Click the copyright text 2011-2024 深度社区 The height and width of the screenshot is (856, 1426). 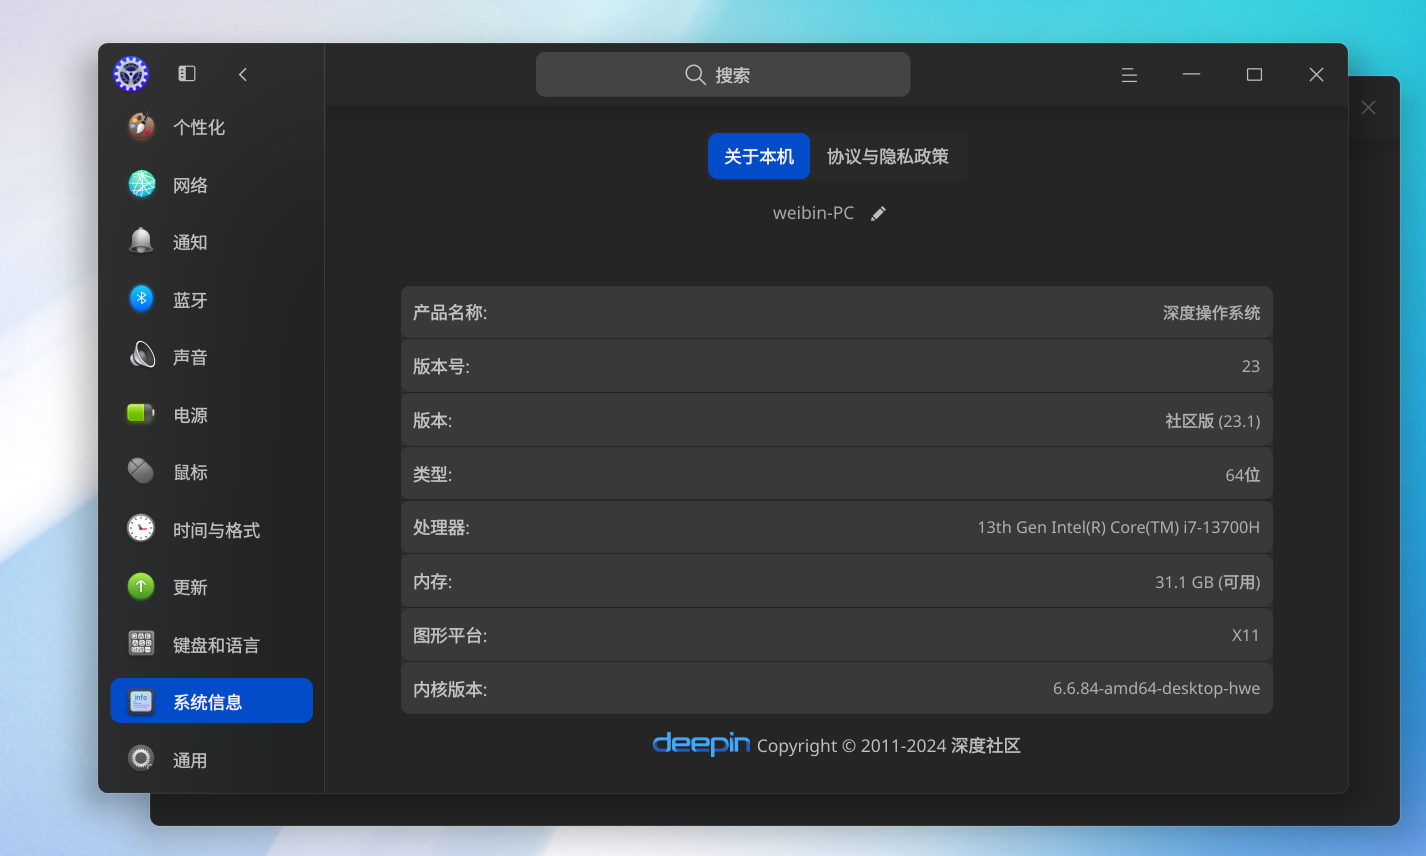click(x=888, y=746)
